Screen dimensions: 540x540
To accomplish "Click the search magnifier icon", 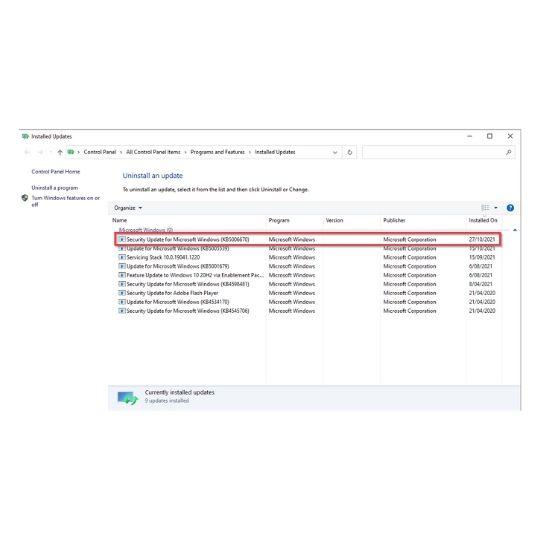I will click(x=509, y=152).
